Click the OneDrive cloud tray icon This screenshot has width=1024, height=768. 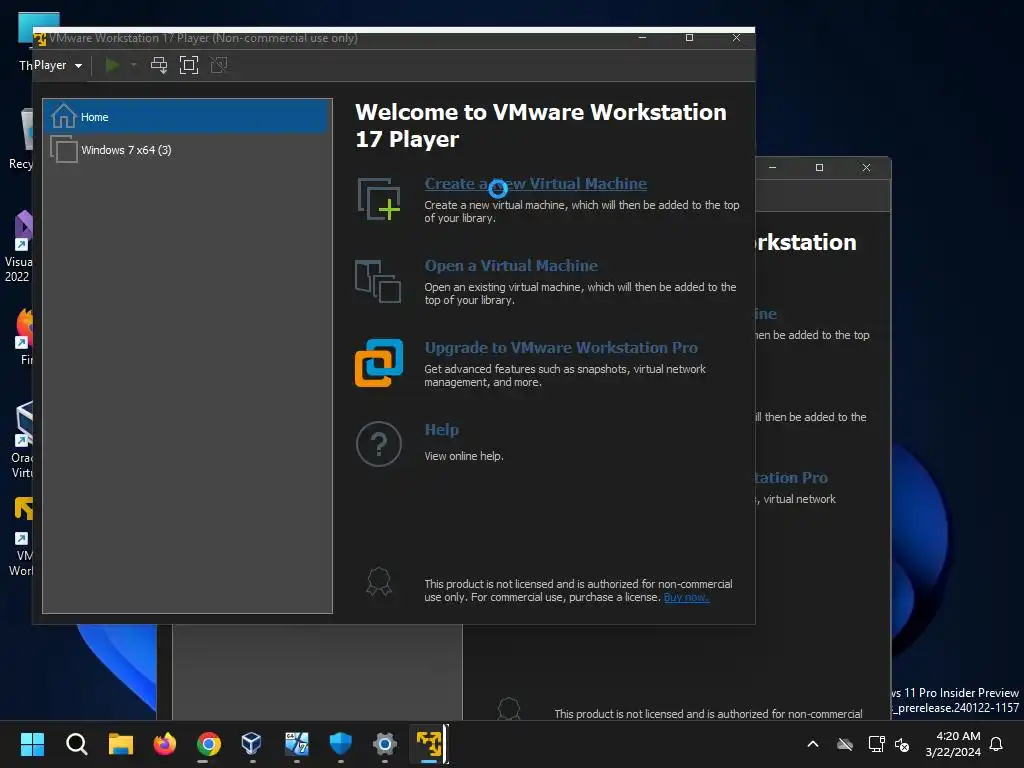(x=845, y=744)
